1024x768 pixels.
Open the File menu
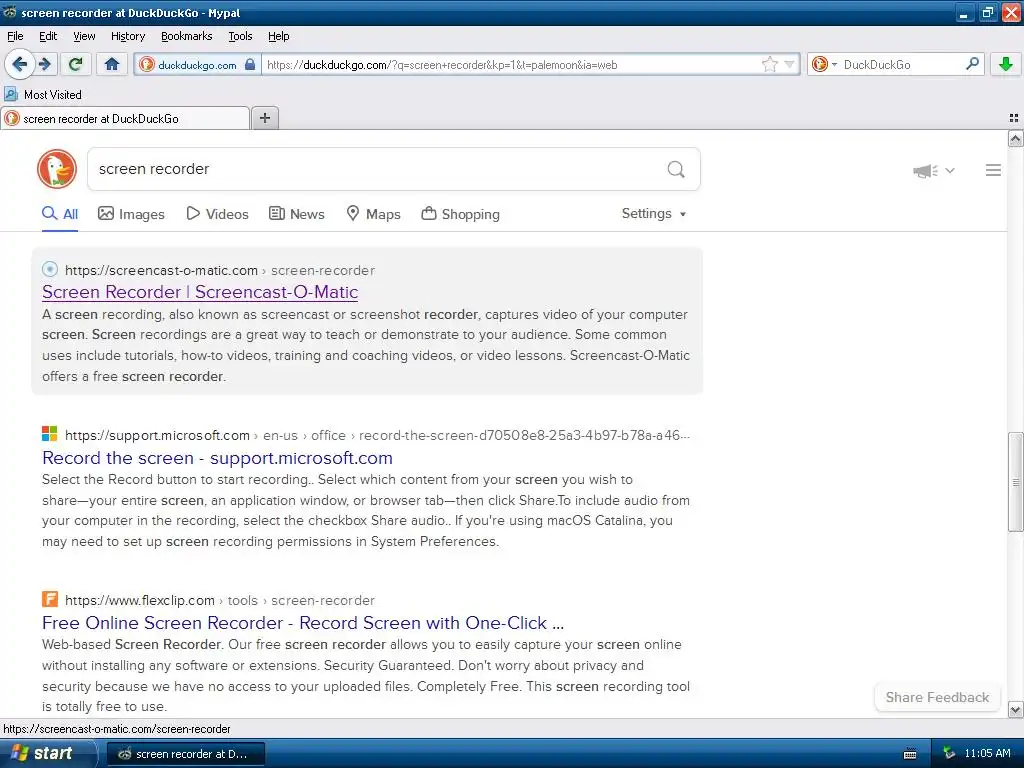point(15,36)
